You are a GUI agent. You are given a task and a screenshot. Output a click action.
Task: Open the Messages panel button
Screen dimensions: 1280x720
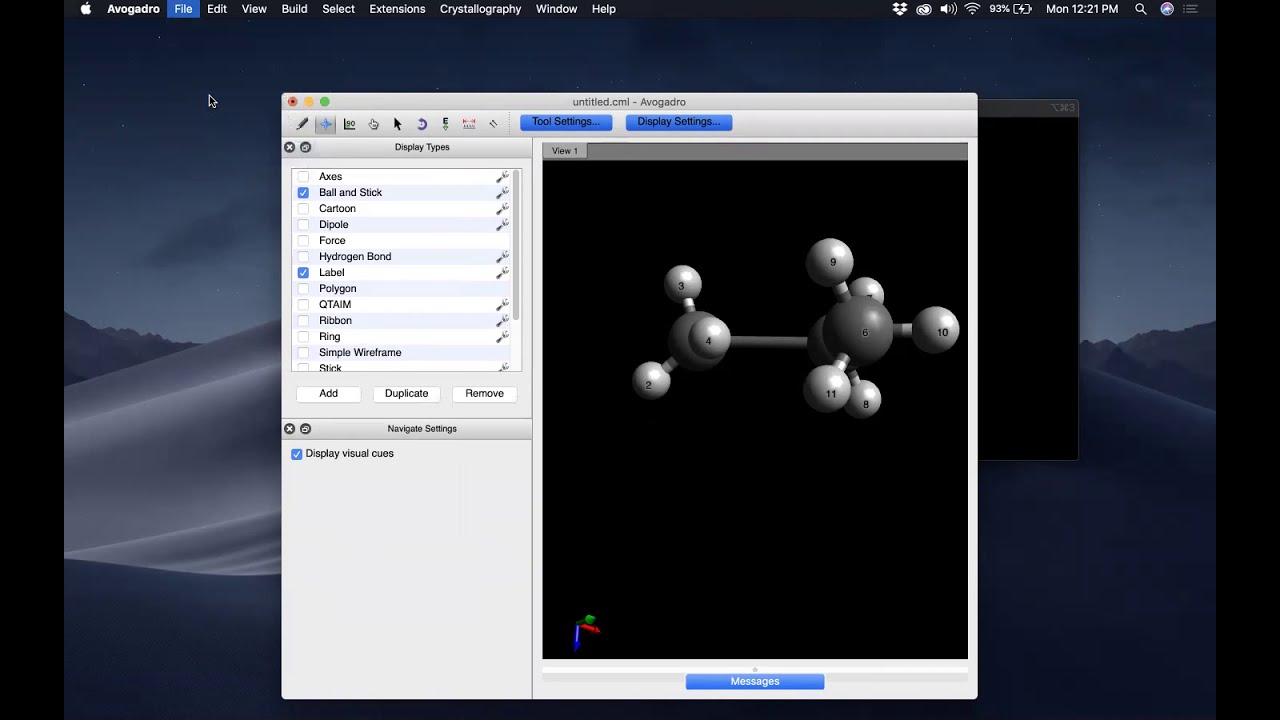pyautogui.click(x=755, y=681)
